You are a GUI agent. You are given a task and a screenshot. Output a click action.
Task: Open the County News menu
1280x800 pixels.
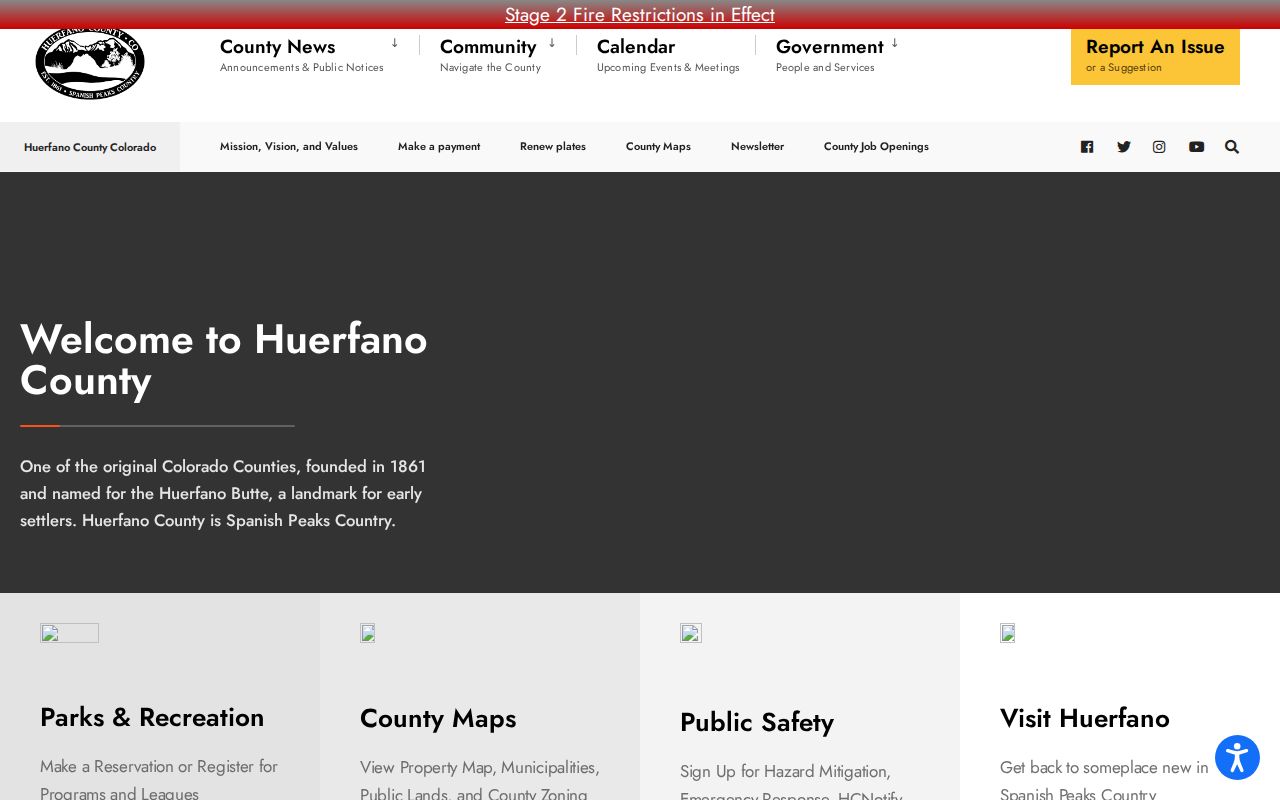(278, 47)
